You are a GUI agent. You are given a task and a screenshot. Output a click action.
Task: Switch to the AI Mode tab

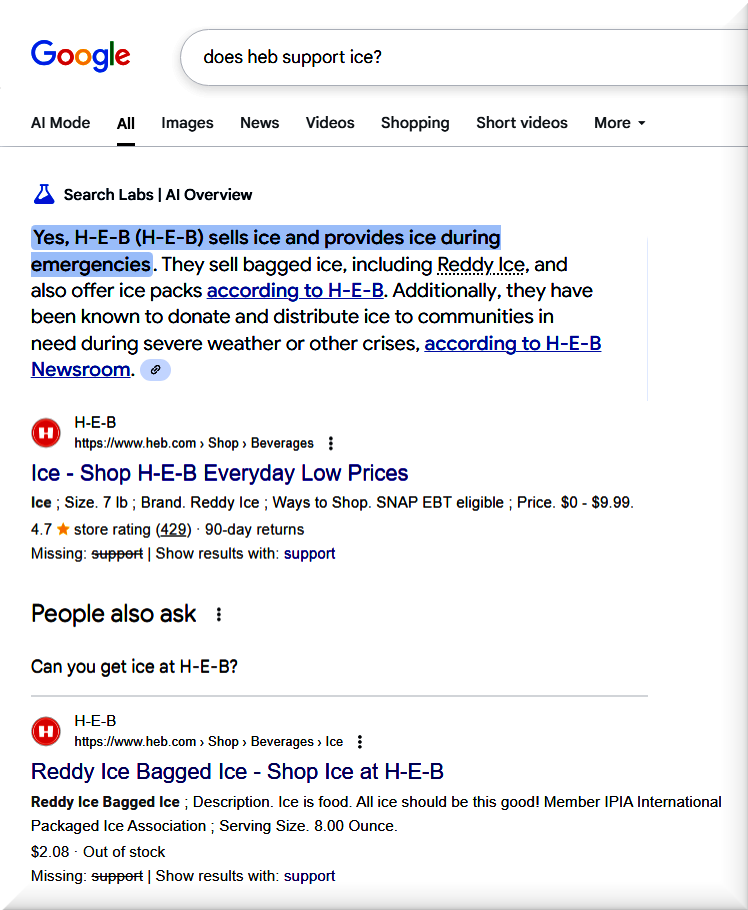click(x=60, y=123)
